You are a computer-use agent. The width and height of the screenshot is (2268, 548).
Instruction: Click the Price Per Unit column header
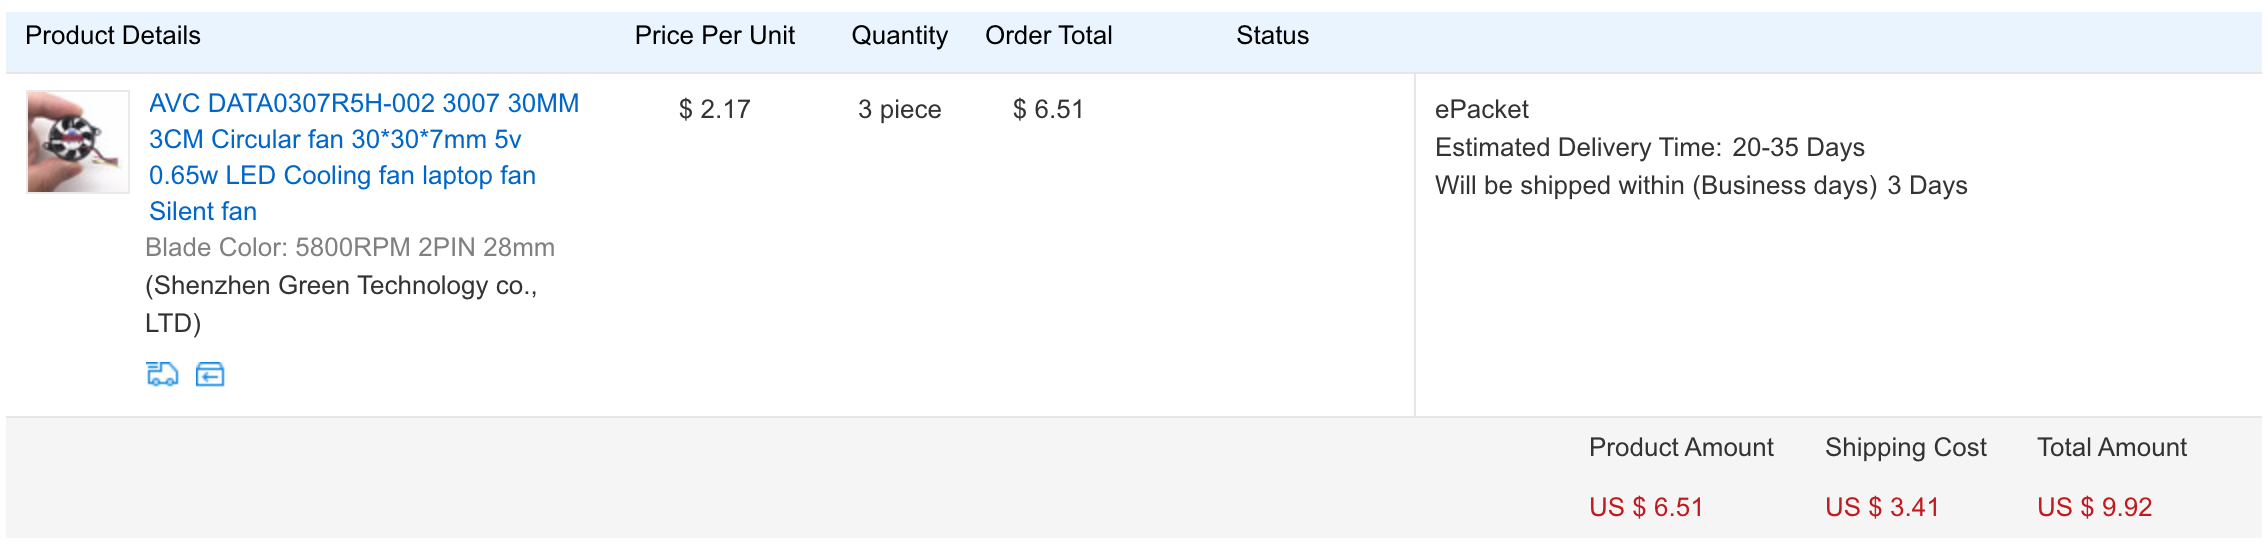[x=714, y=36]
